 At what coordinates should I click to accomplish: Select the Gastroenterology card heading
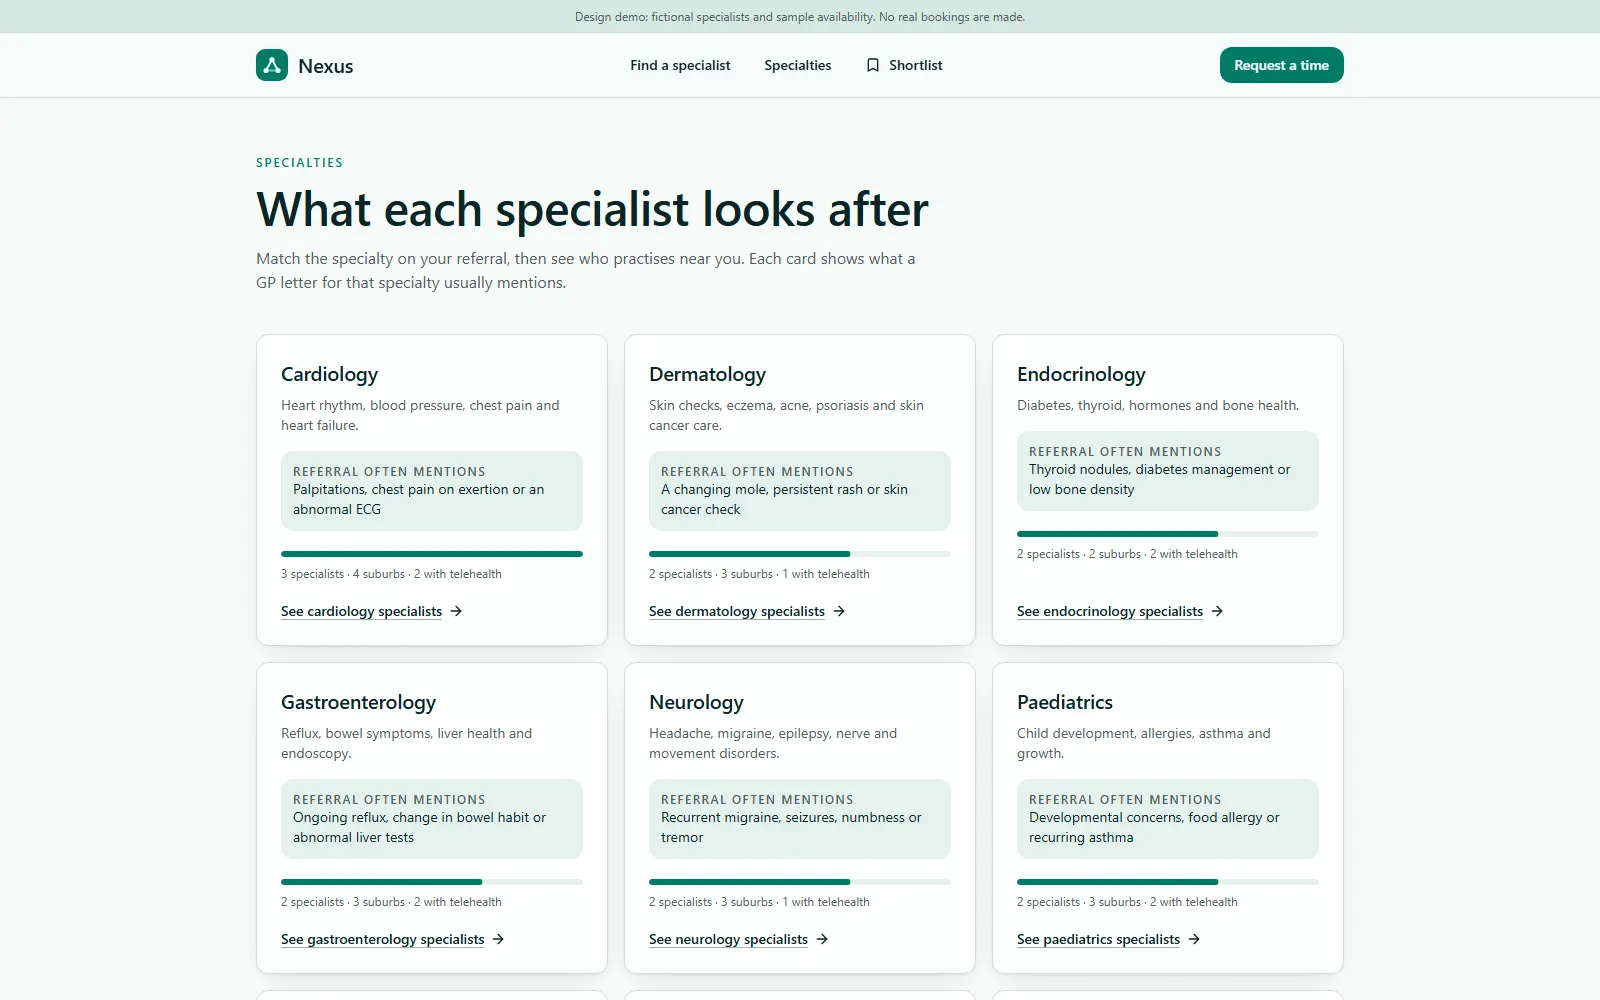(x=358, y=703)
